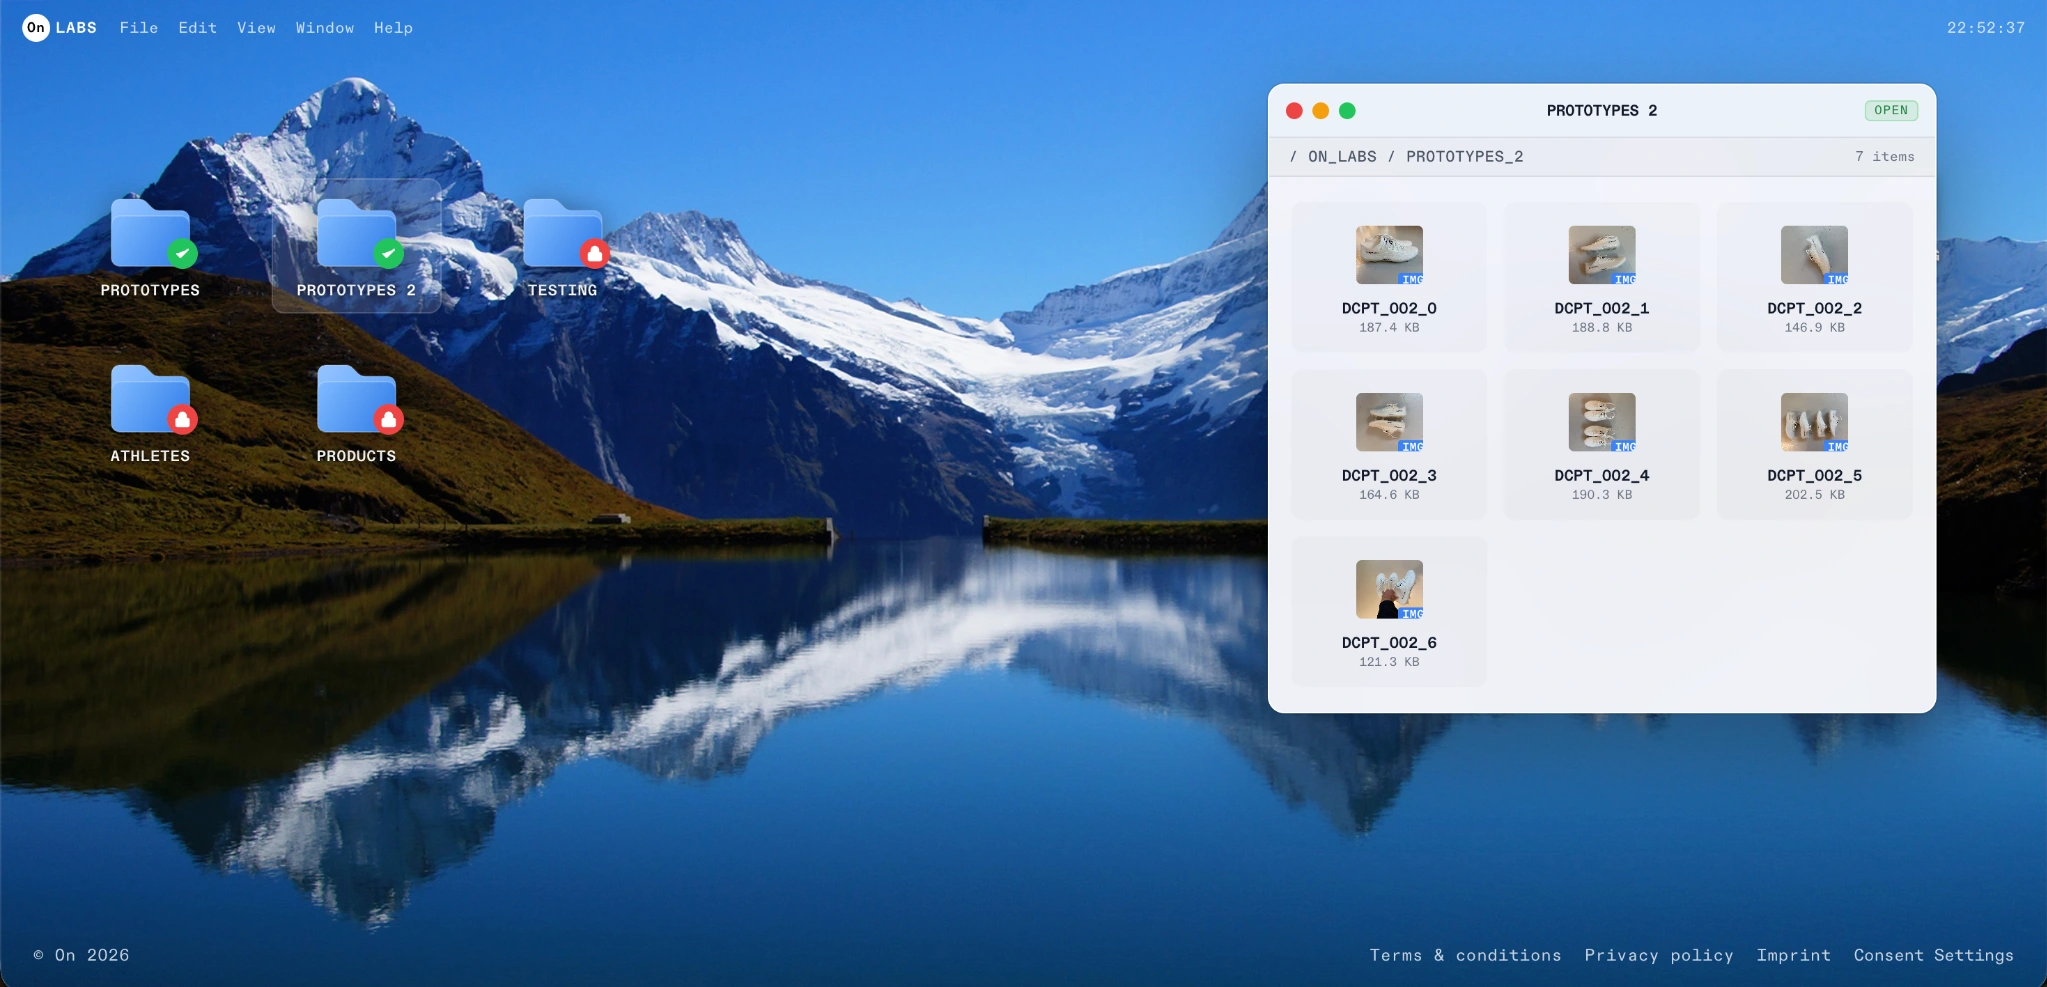Click the On LABS logo
Viewport: 2047px width, 987px height.
click(x=60, y=27)
